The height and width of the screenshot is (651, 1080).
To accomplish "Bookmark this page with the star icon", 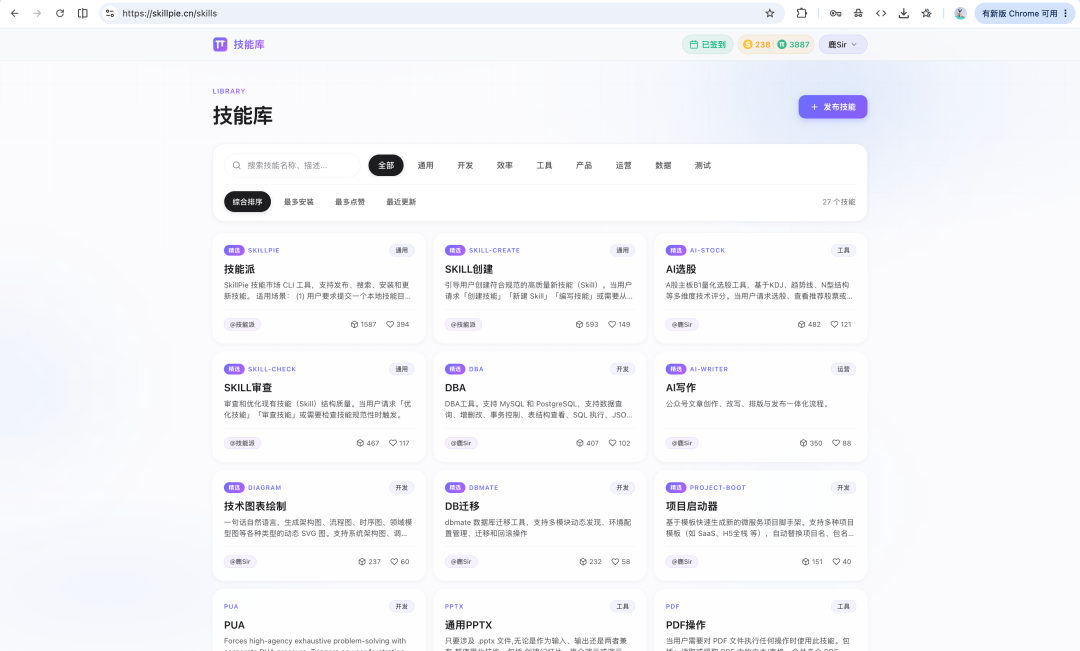I will tap(770, 13).
